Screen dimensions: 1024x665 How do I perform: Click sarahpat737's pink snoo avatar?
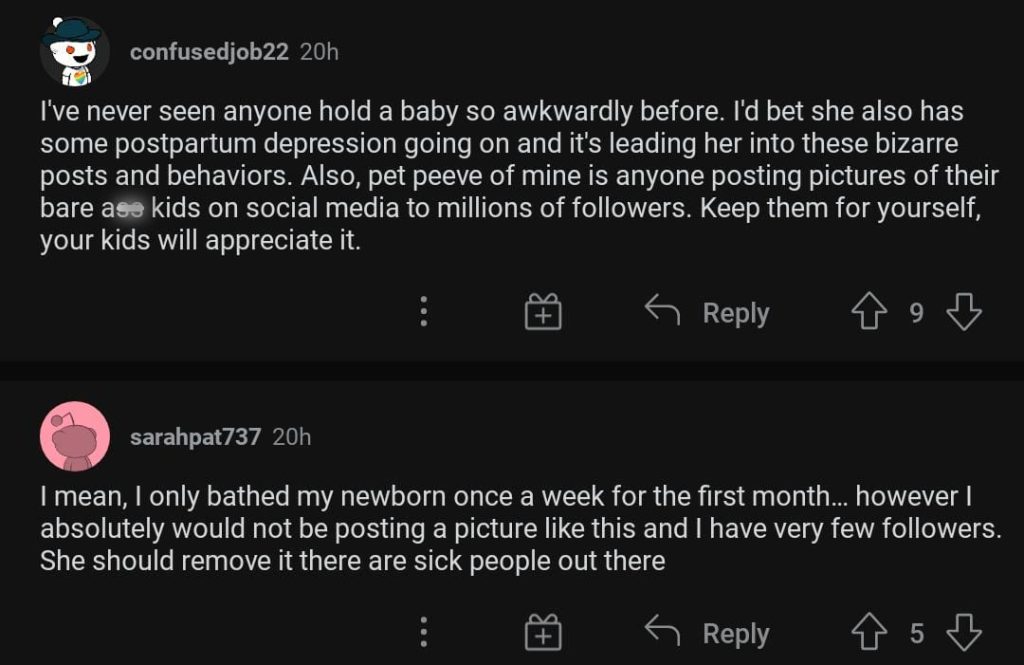point(74,436)
